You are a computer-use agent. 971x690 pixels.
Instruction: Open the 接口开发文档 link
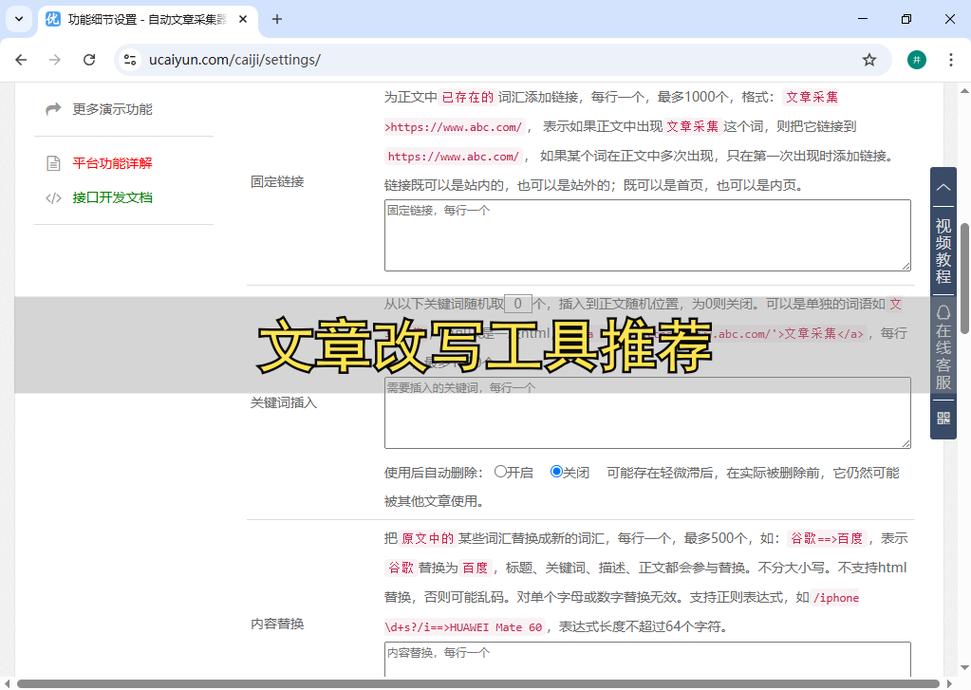tap(111, 198)
